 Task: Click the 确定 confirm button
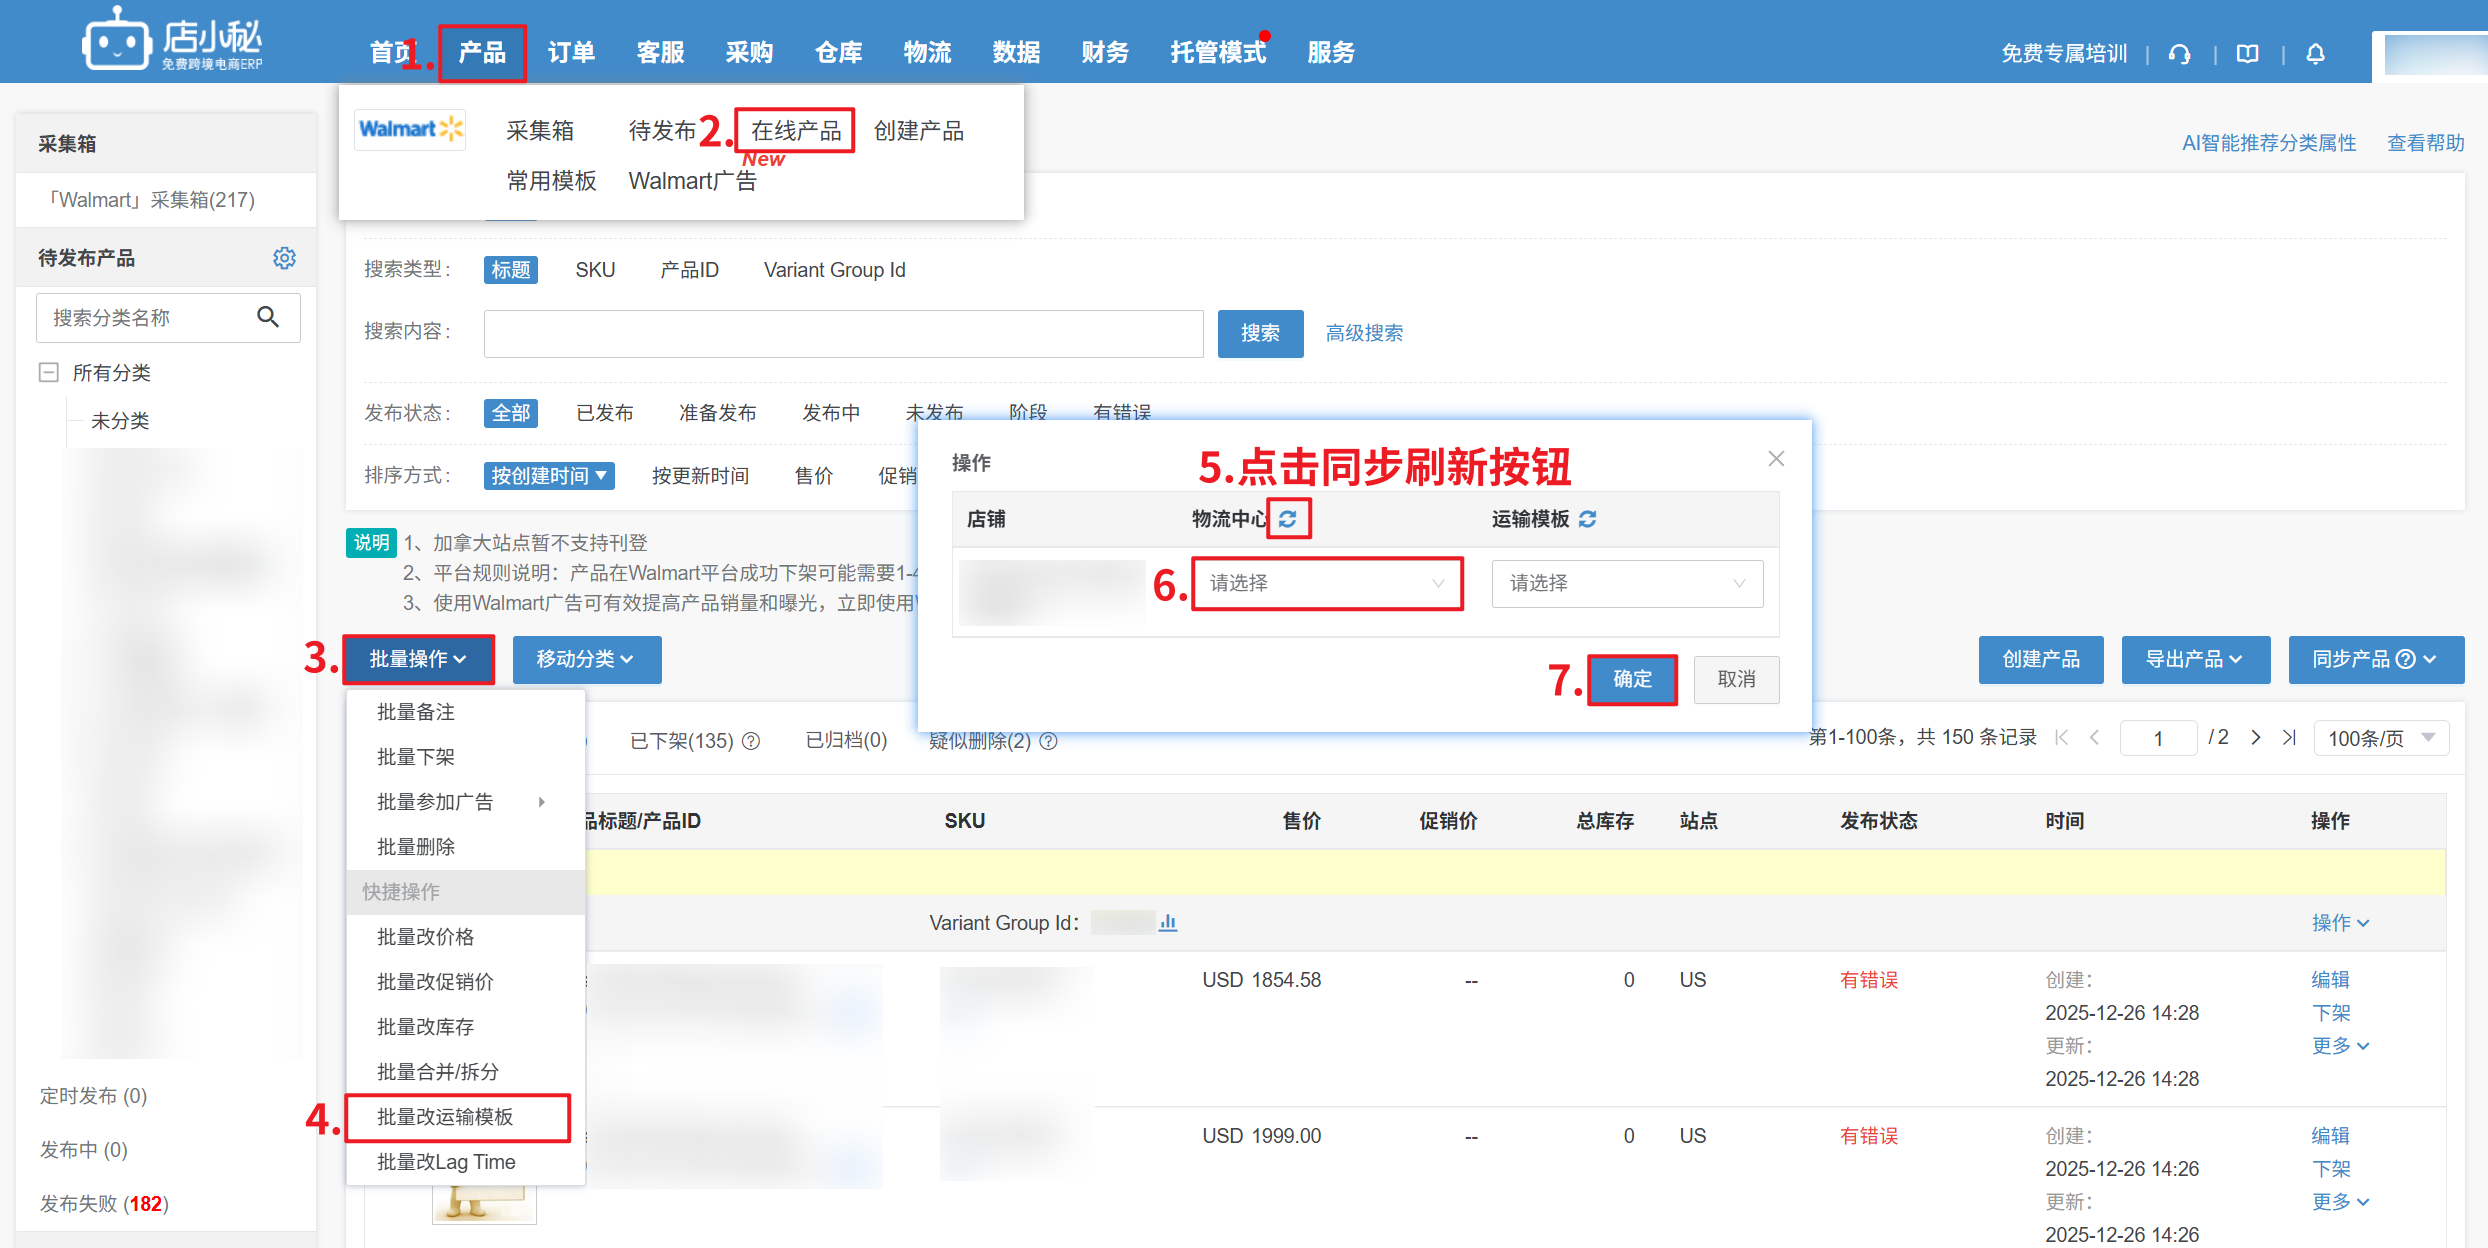click(x=1632, y=679)
